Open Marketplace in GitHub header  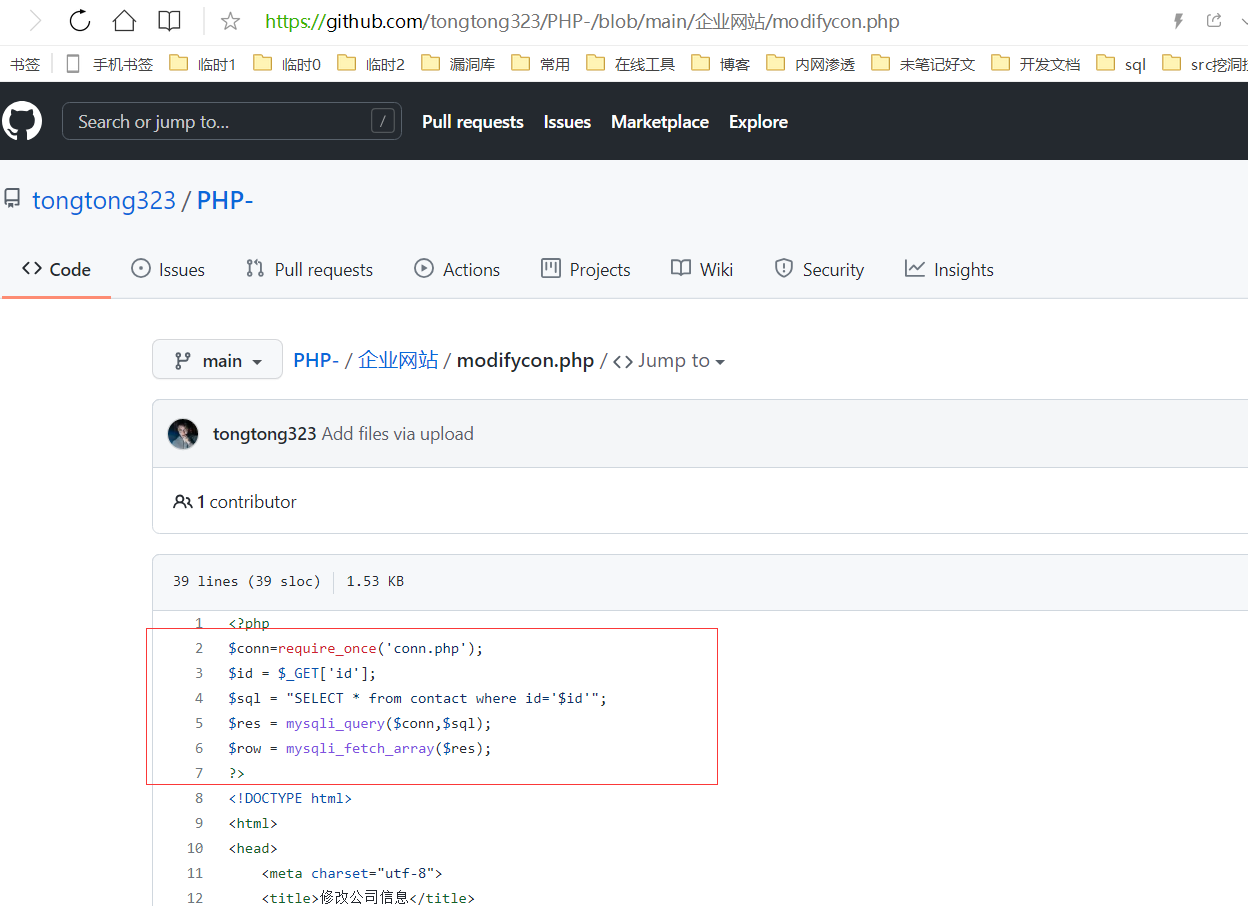pos(660,122)
